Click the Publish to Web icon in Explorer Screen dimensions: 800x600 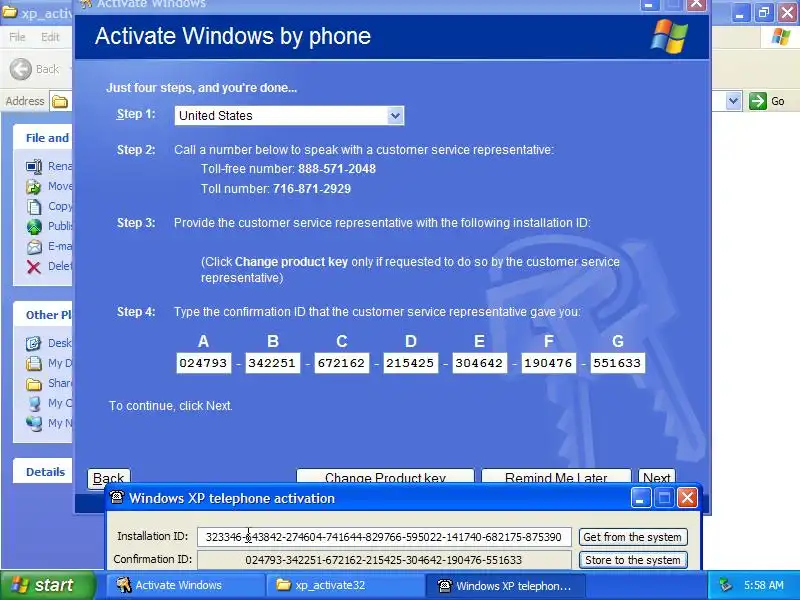34,227
